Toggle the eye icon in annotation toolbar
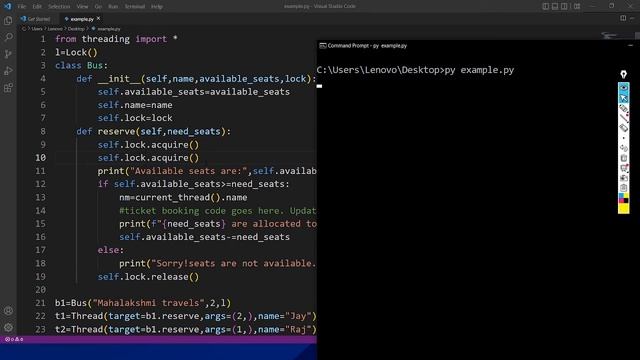Viewport: 640px width, 360px height. (623, 87)
